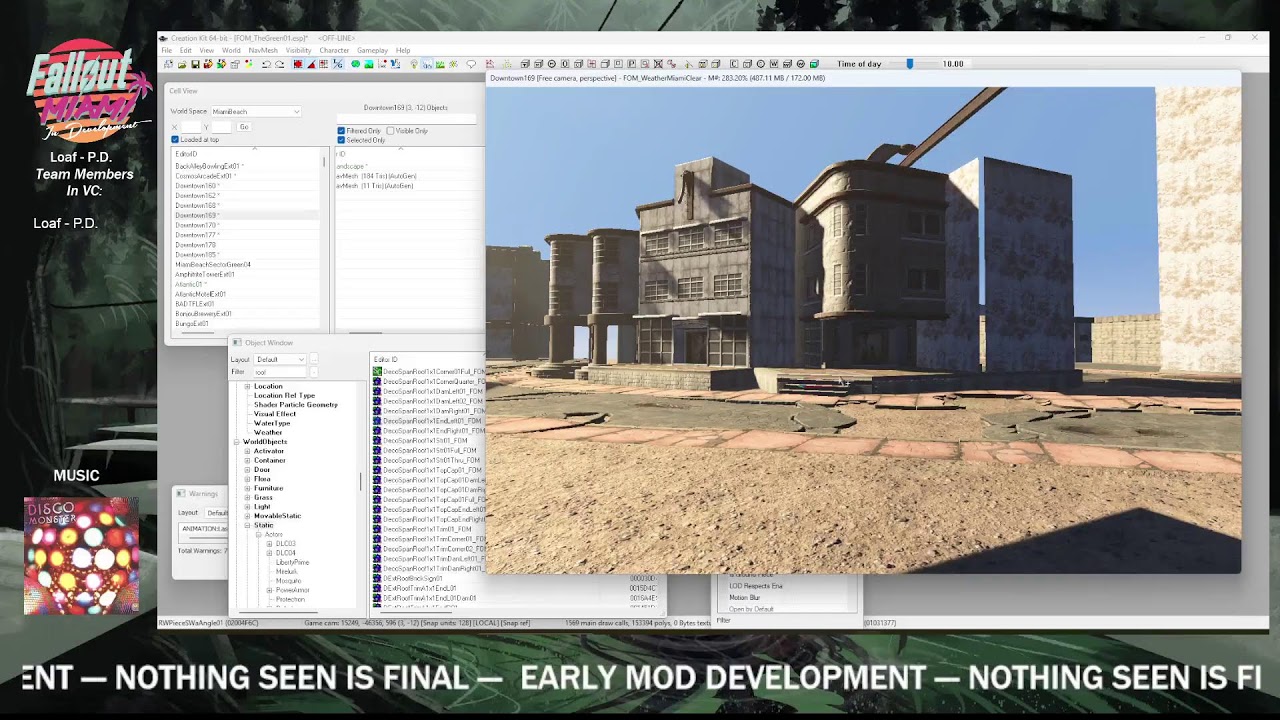Select the BackAlleyBowlingExt01 cell row
Viewport: 1280px width, 720px height.
(x=246, y=166)
